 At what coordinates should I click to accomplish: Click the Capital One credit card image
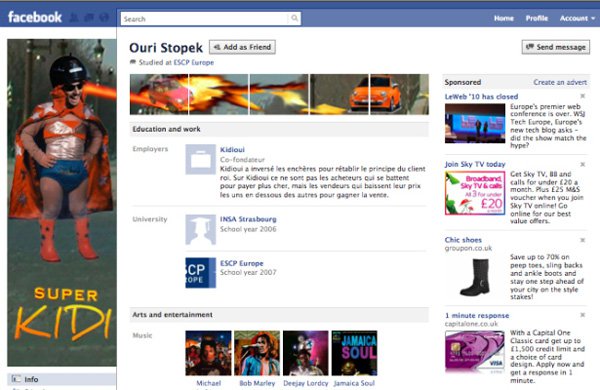(x=475, y=352)
